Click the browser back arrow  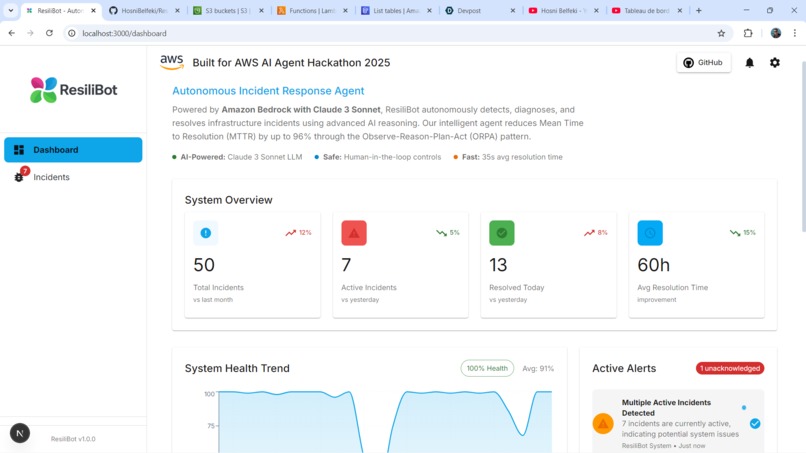12,33
